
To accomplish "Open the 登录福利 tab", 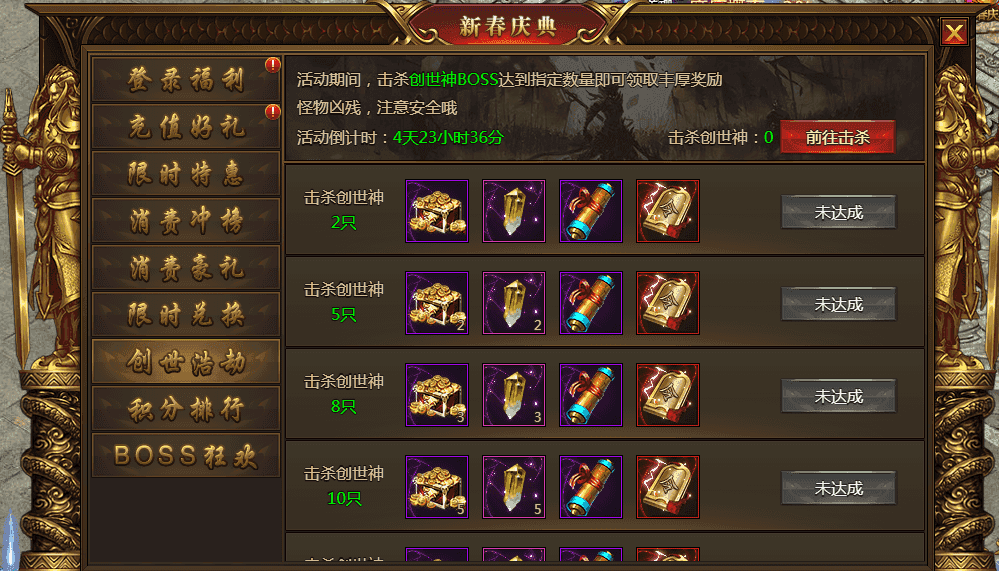I will pos(186,79).
